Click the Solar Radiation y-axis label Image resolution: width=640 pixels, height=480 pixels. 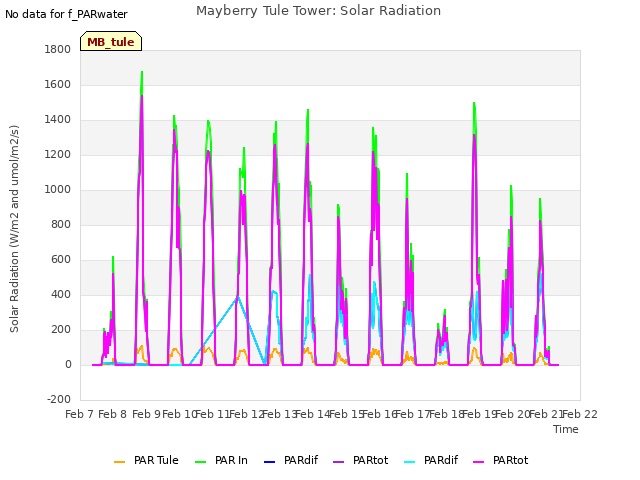[14, 229]
